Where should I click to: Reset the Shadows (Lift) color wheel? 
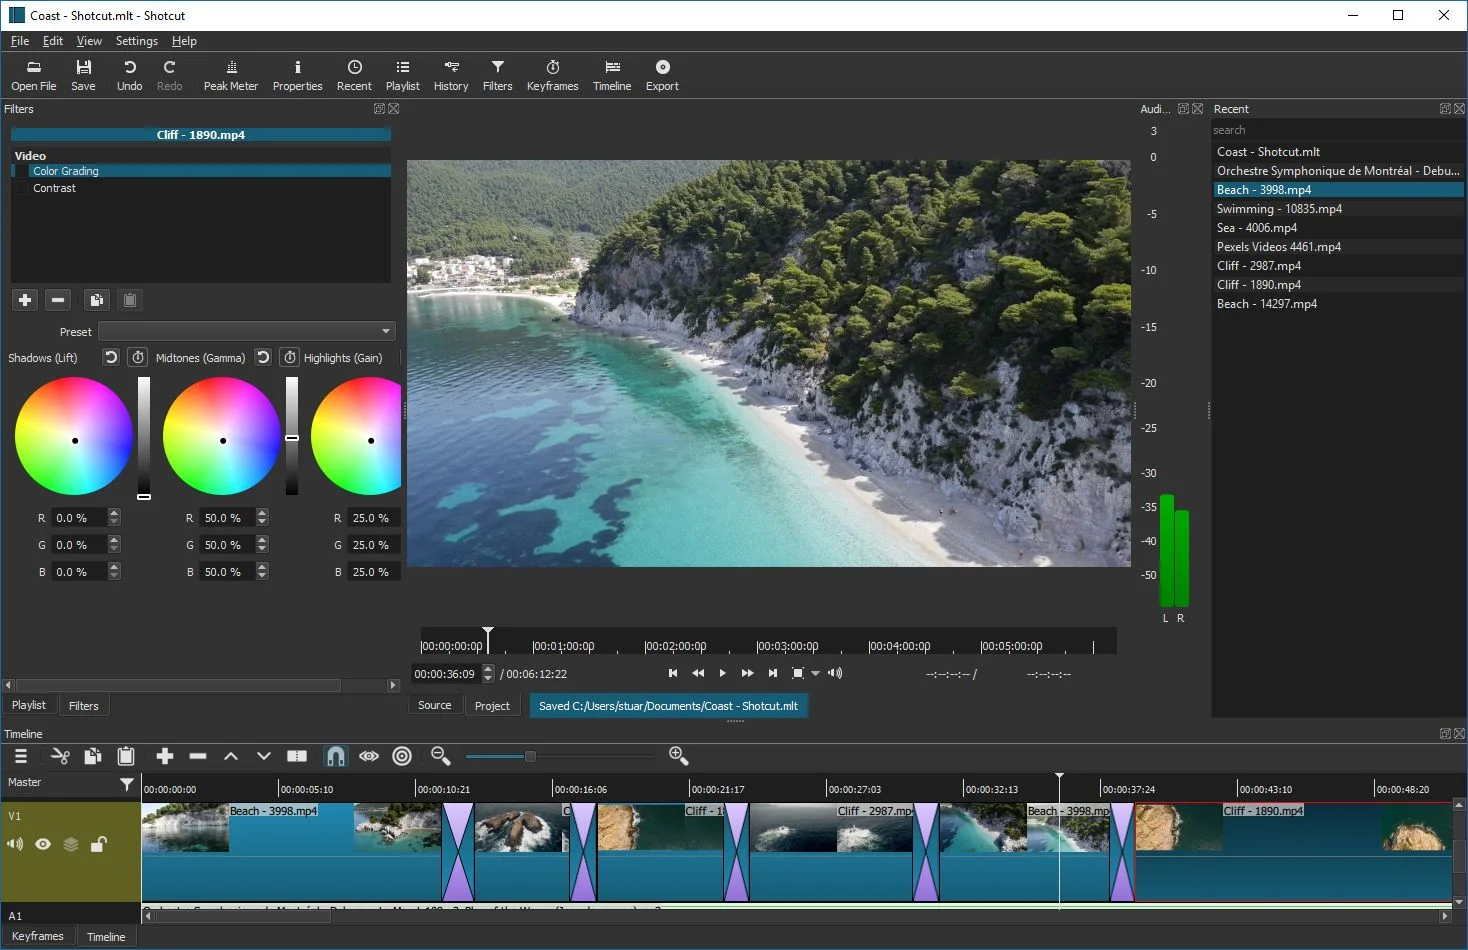[x=110, y=357]
